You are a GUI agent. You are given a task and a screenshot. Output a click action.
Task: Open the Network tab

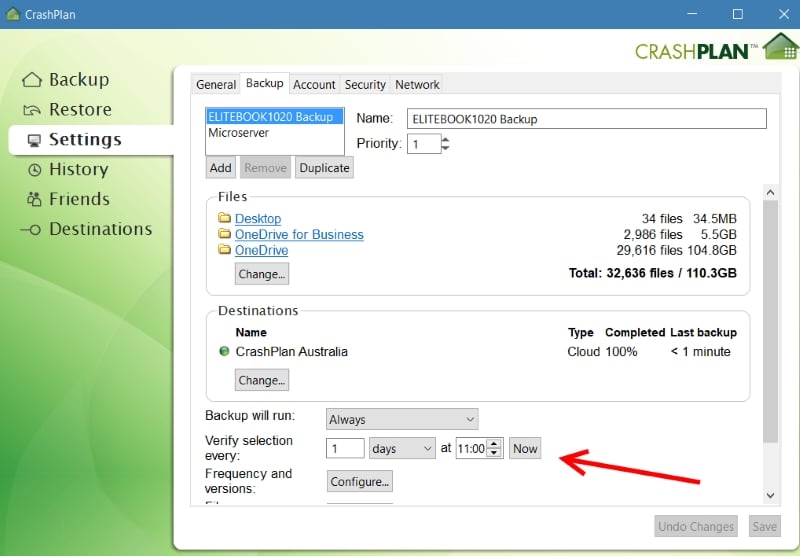(x=417, y=84)
